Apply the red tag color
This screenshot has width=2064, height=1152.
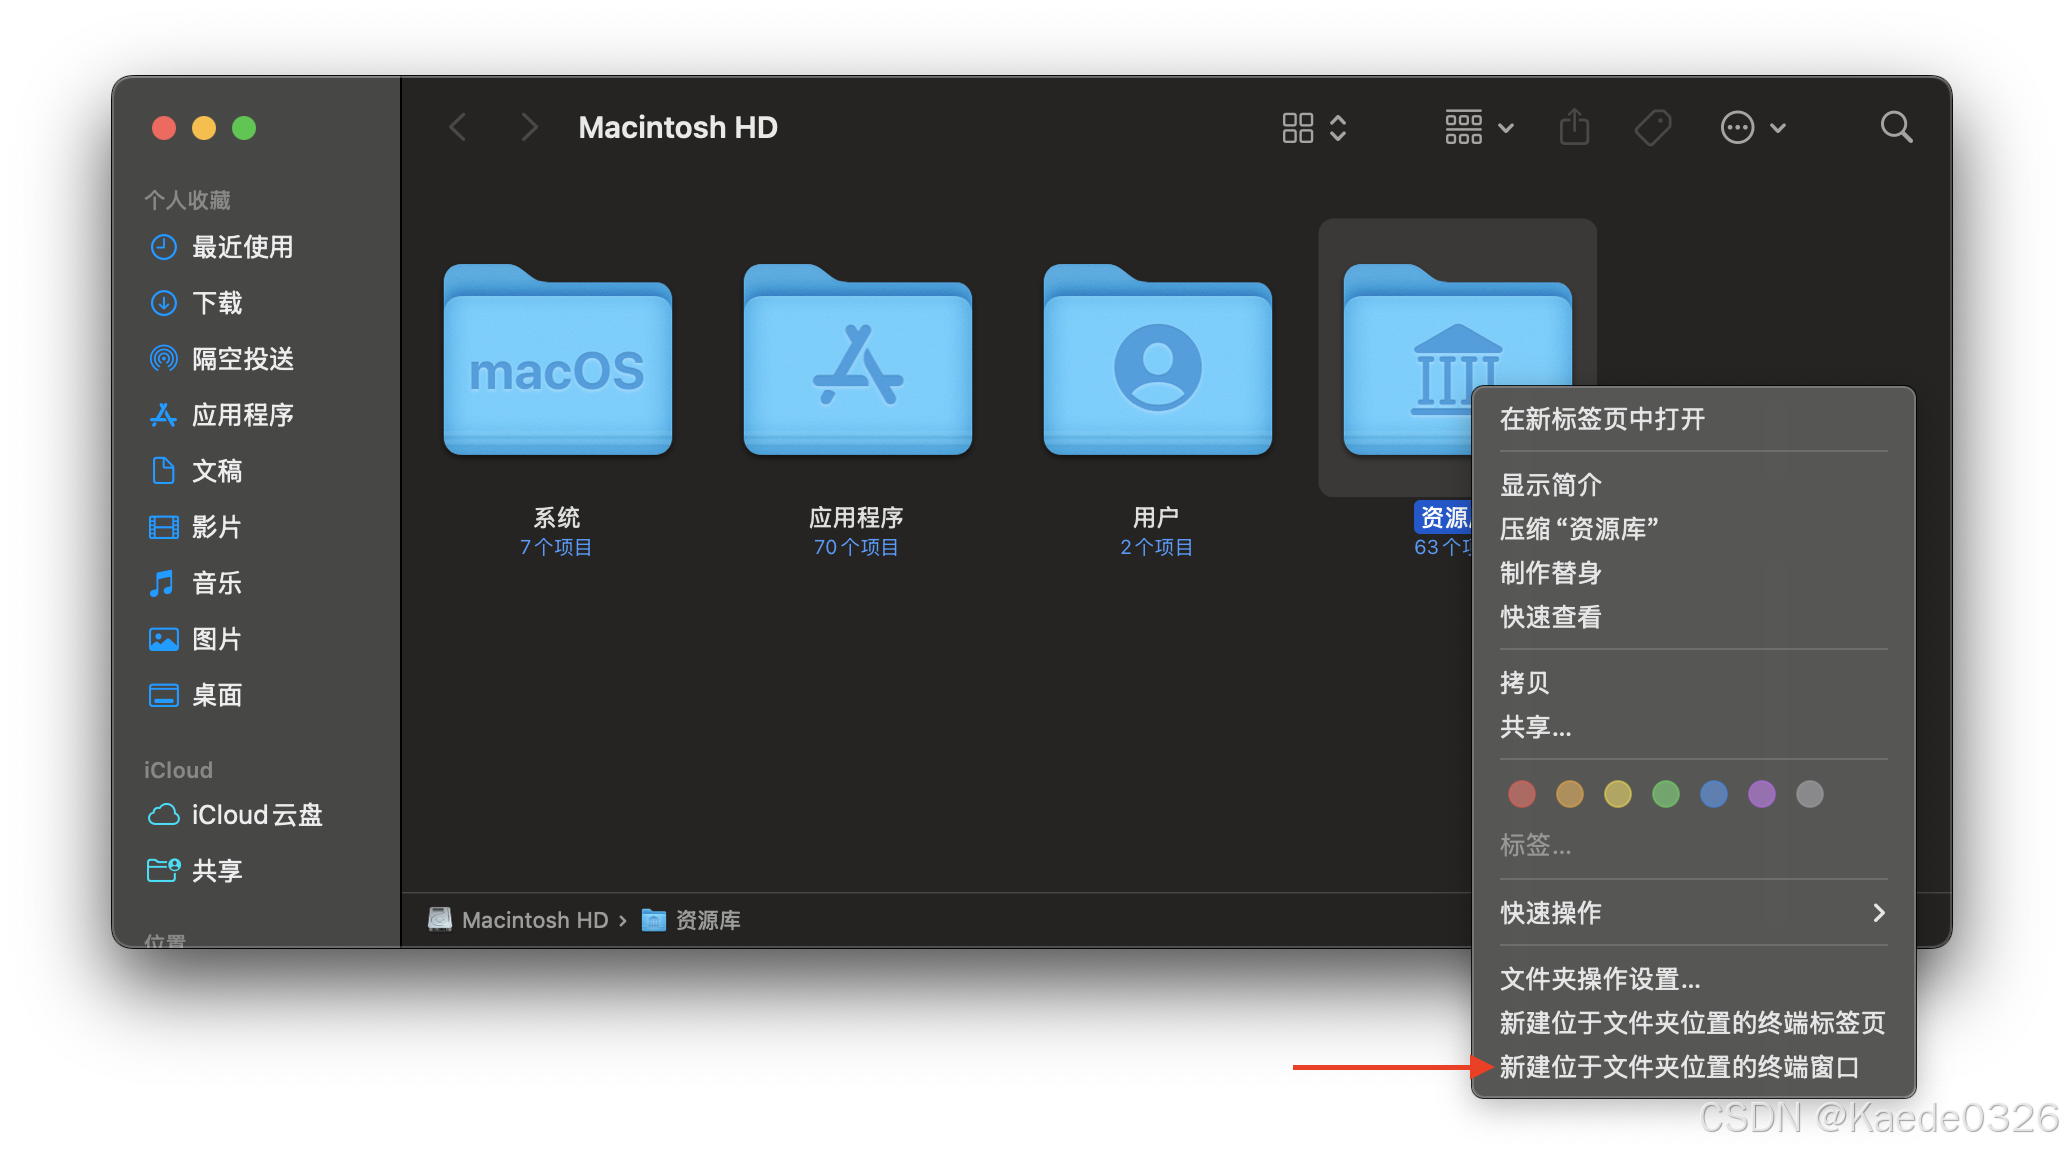point(1521,794)
